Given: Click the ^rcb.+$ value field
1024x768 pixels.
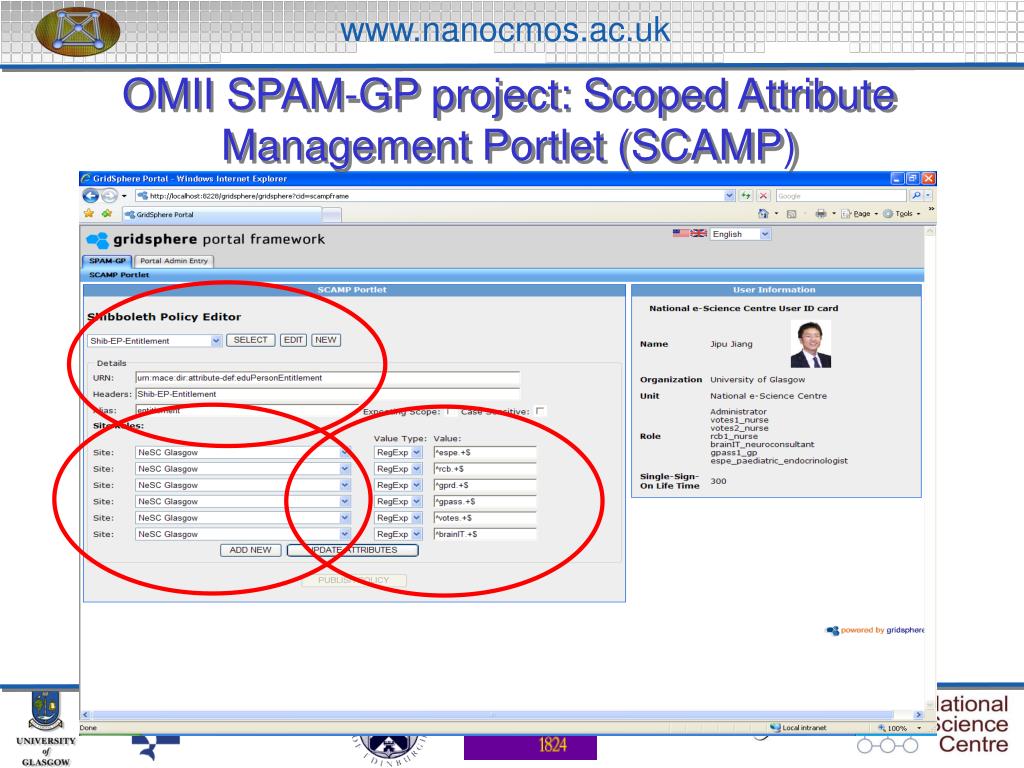Looking at the screenshot, I should 485,469.
